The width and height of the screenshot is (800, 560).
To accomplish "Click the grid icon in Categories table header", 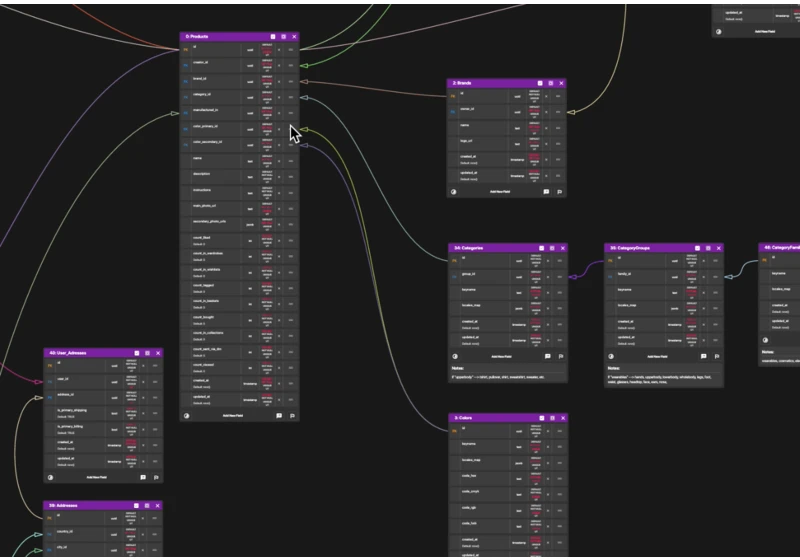I will tap(552, 248).
